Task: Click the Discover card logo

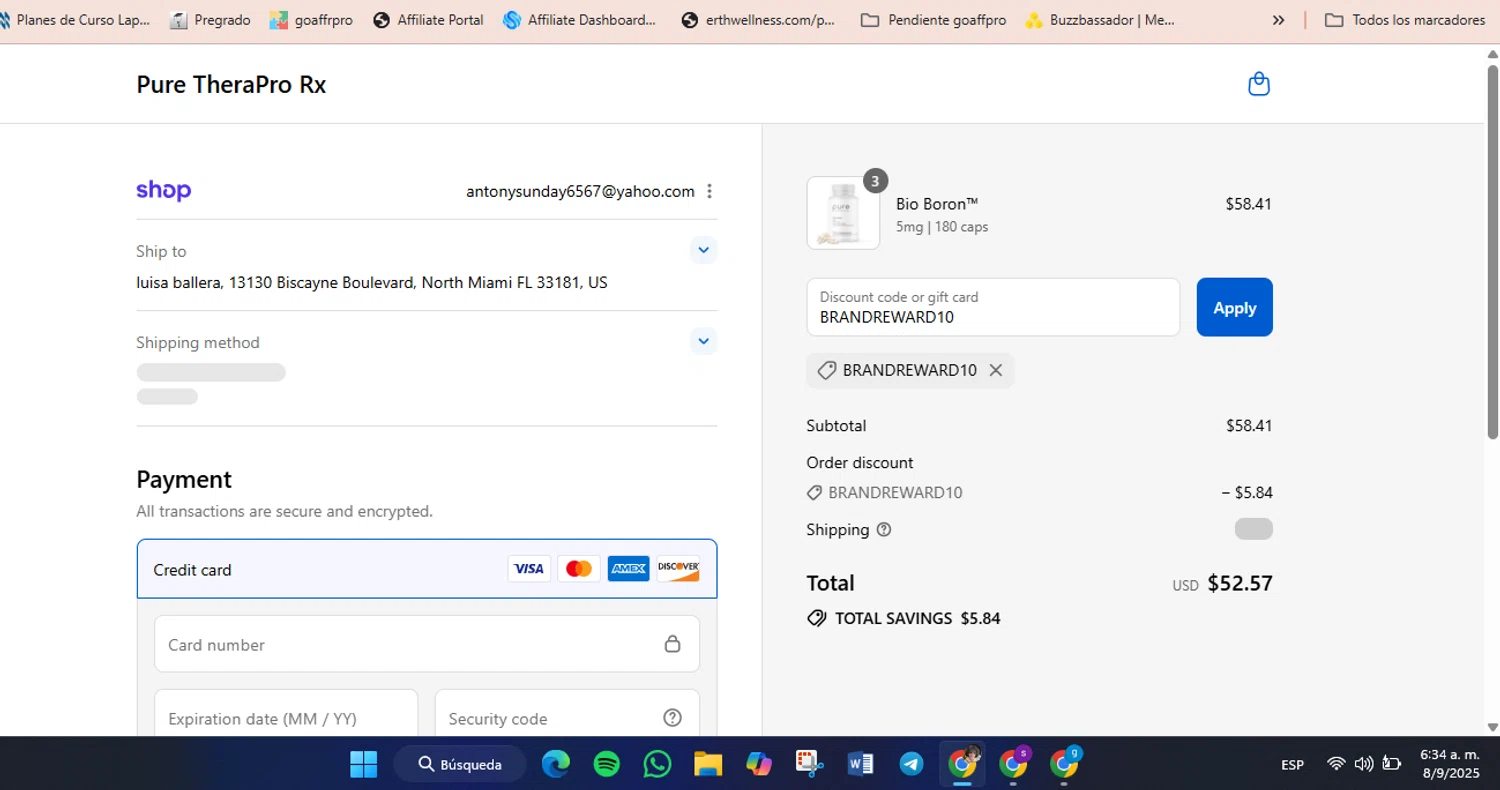Action: (678, 569)
